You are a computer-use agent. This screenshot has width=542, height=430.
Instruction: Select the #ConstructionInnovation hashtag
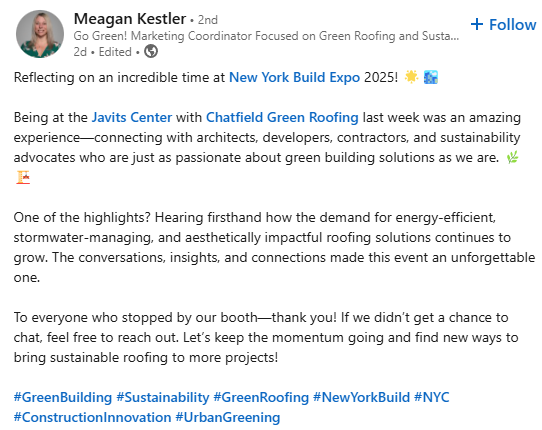[93, 418]
